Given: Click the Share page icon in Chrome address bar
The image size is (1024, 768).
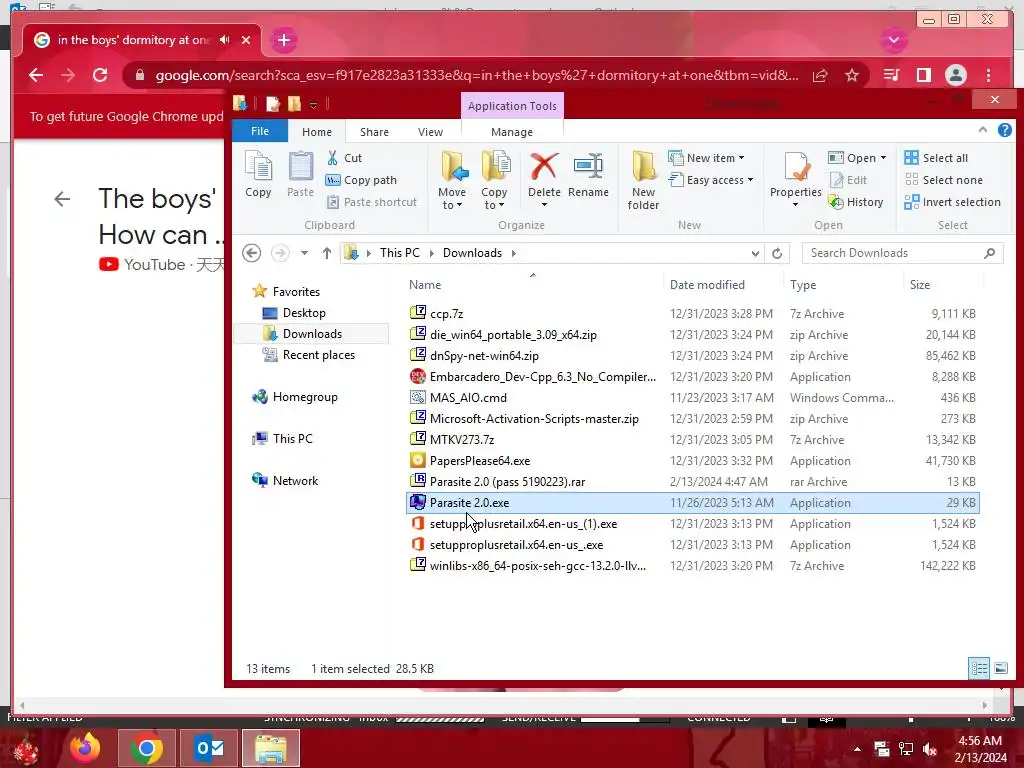Looking at the screenshot, I should [x=820, y=76].
